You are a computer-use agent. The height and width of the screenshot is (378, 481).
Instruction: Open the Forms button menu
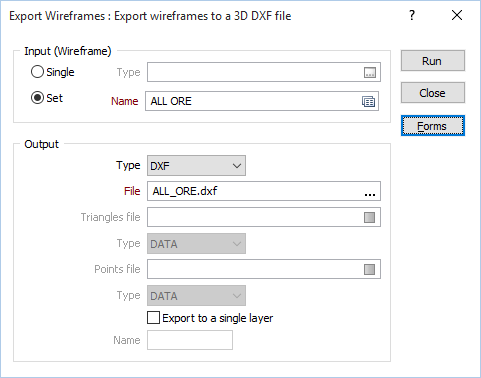433,126
